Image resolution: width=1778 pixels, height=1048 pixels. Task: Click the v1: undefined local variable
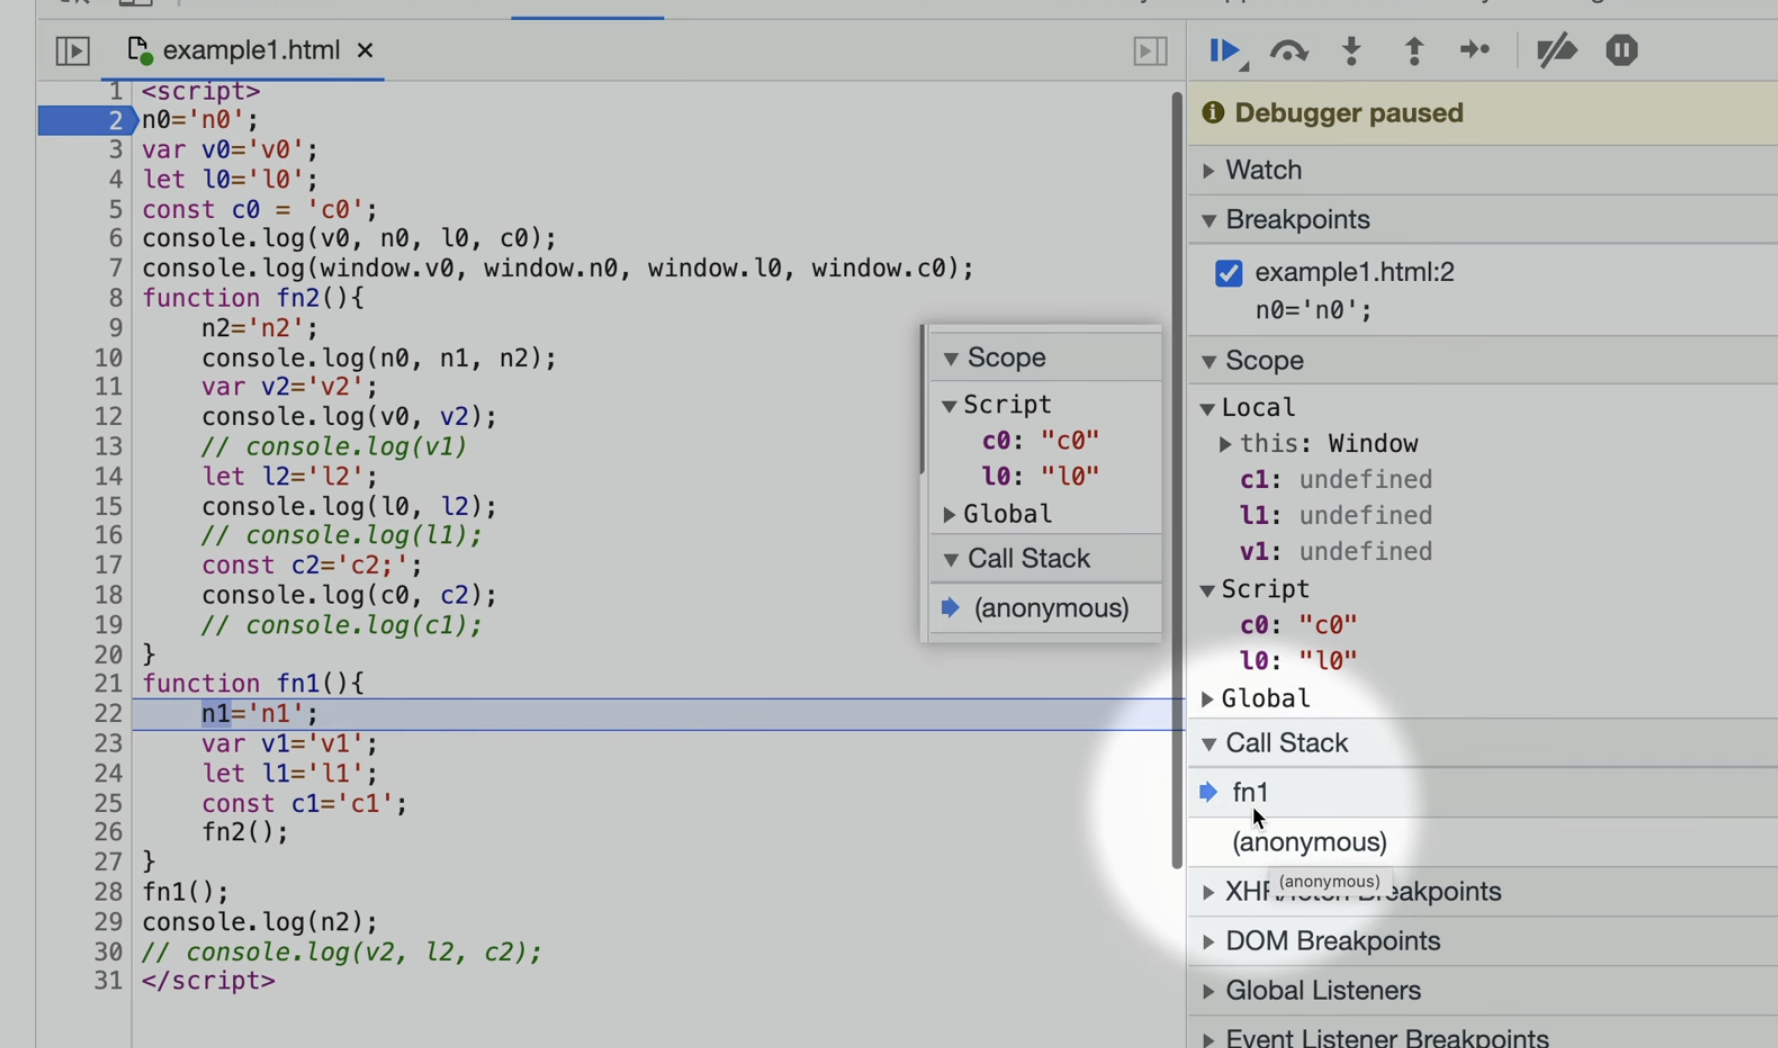tap(1336, 552)
